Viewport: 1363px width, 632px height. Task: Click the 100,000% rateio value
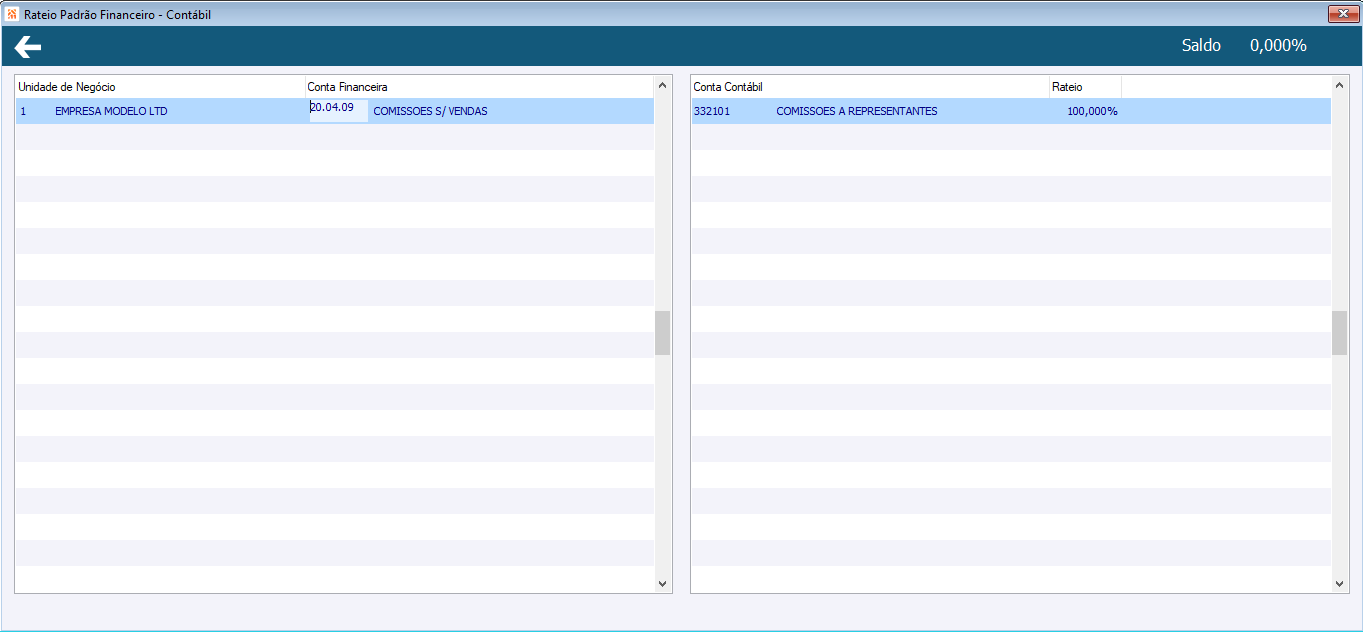[x=1092, y=111]
